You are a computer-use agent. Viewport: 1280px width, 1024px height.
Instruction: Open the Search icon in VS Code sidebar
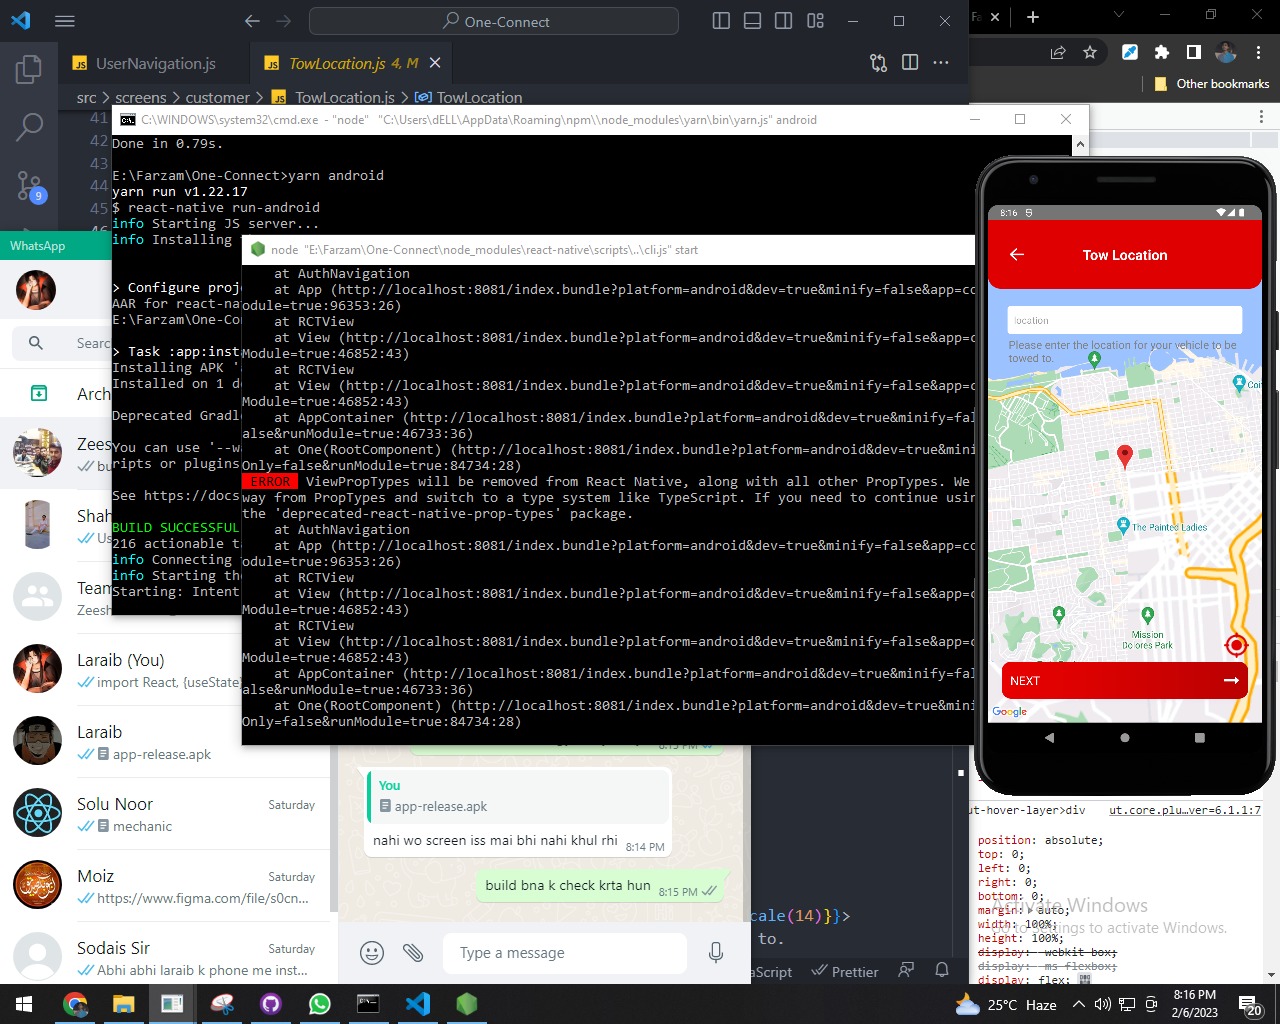[29, 127]
